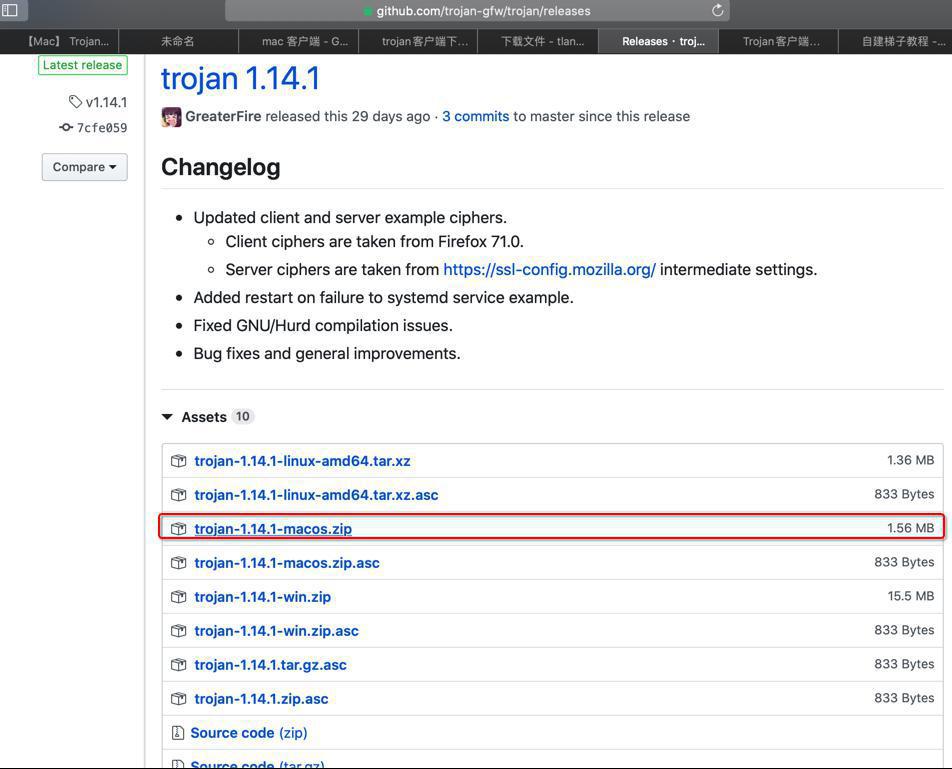The height and width of the screenshot is (769, 952).
Task: Click the Latest release badge
Action: [x=82, y=65]
